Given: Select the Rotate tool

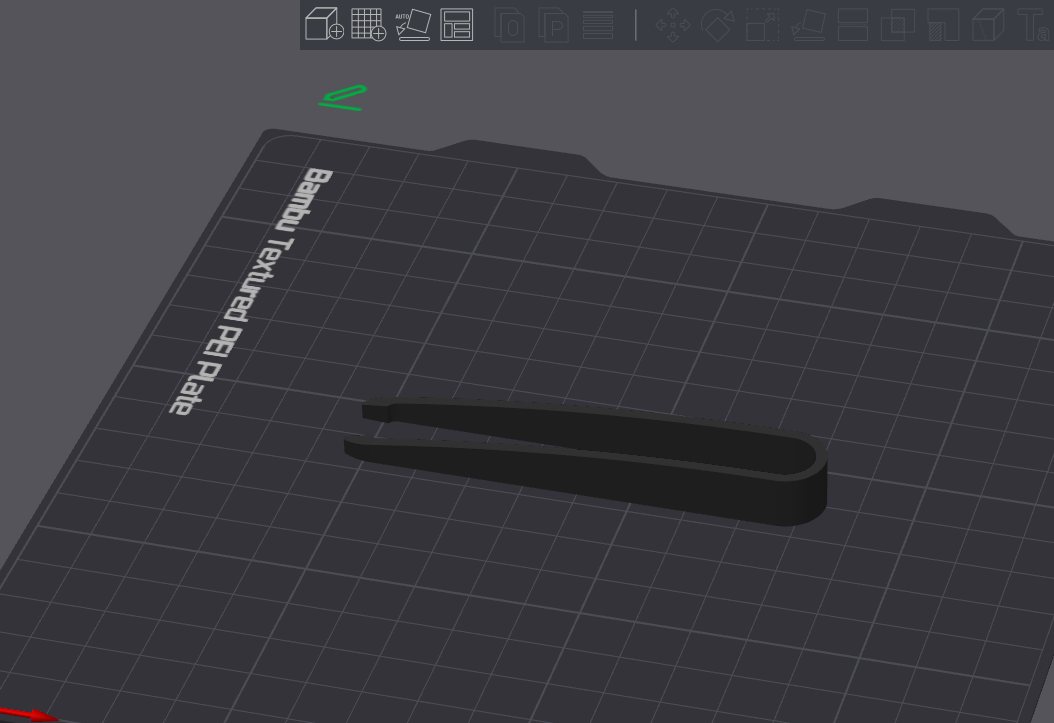Looking at the screenshot, I should 717,25.
